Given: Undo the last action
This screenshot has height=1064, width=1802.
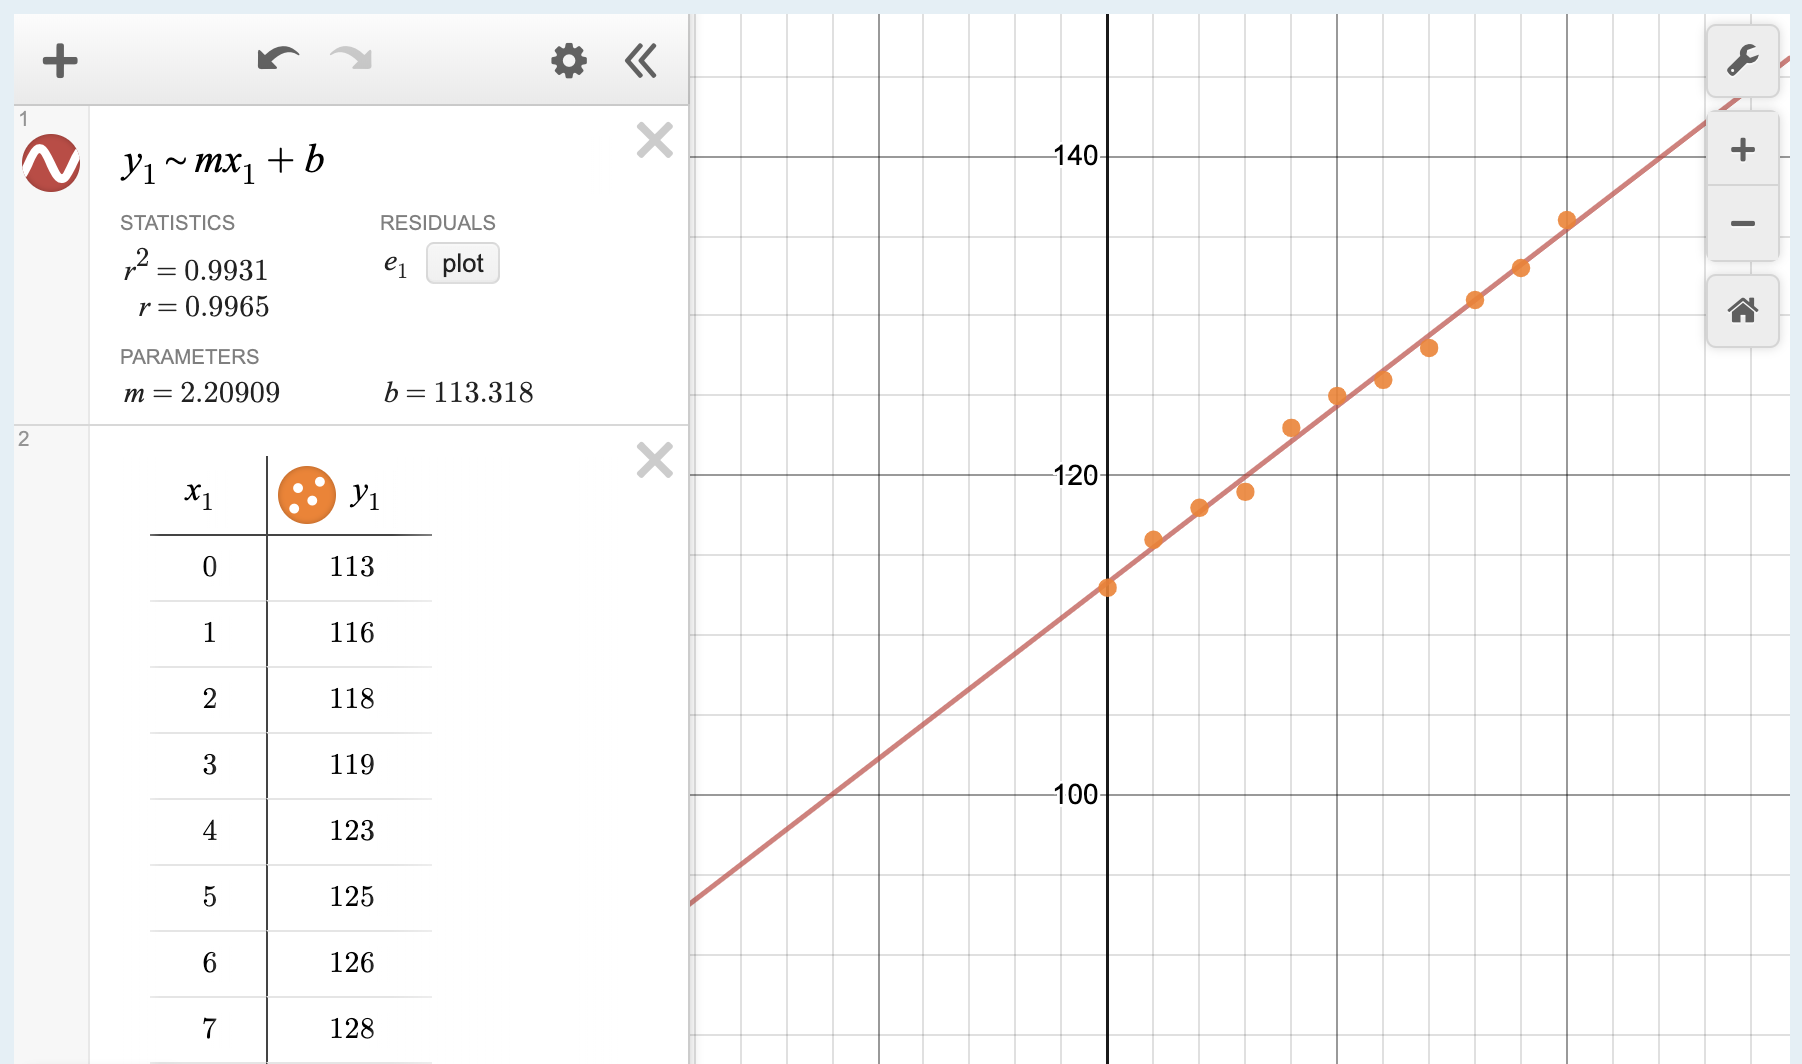Looking at the screenshot, I should (278, 59).
